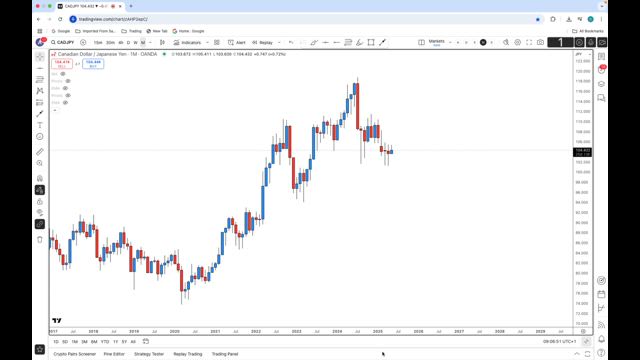Delete drawings with trash icon

[40, 239]
